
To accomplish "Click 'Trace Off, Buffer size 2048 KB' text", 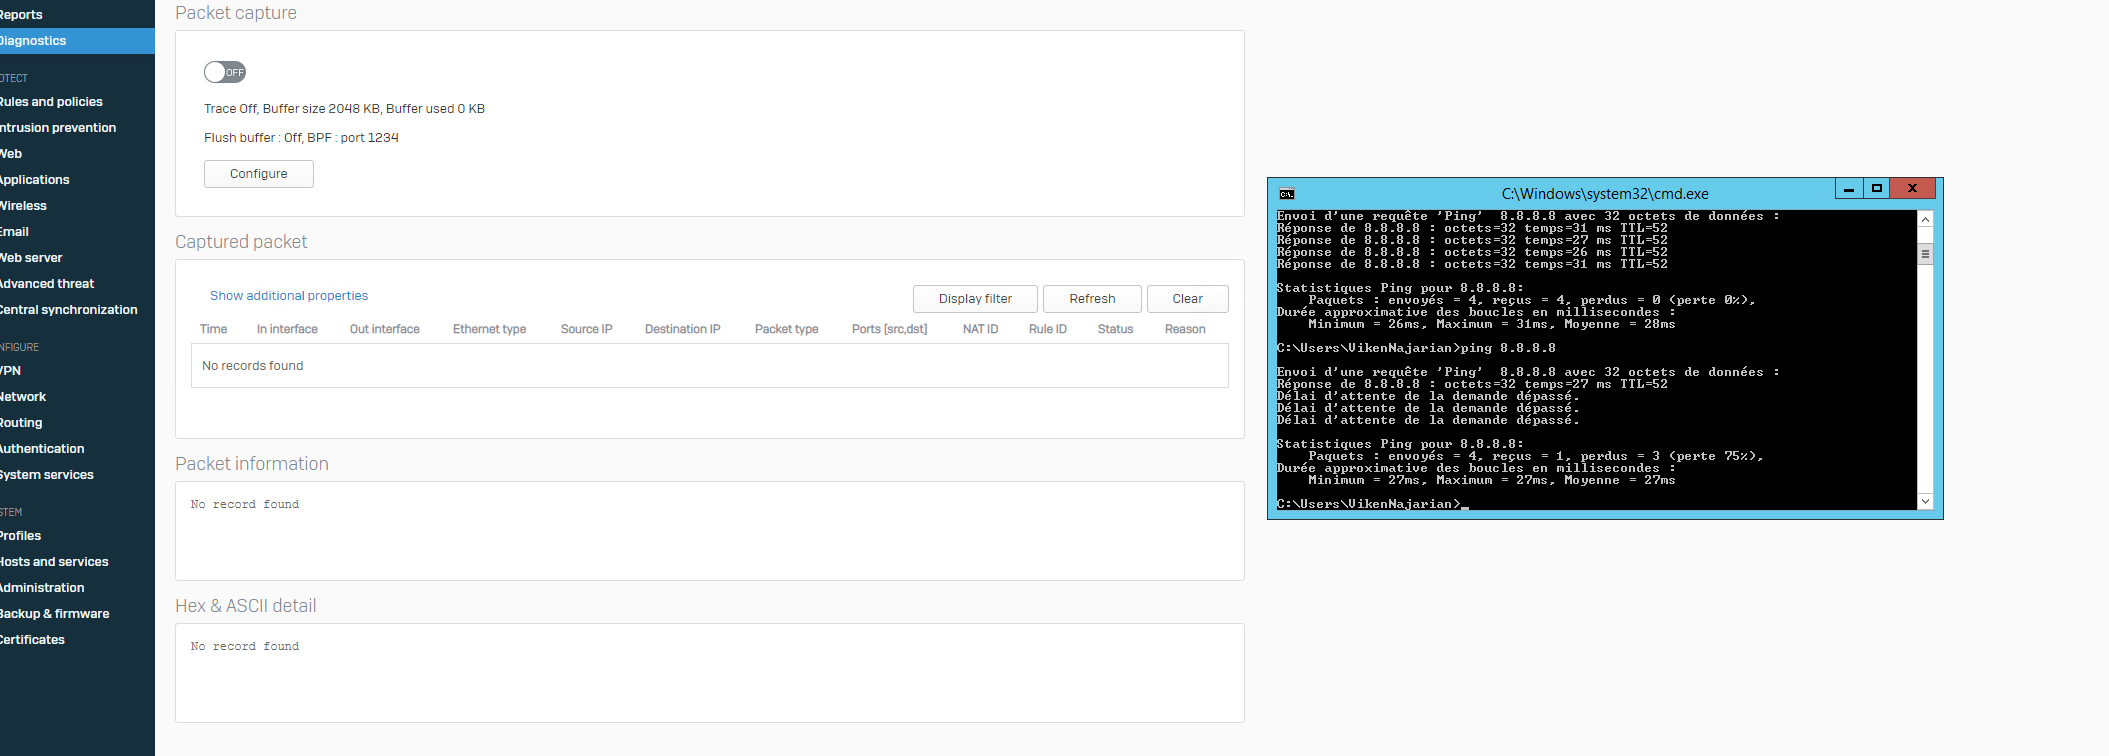I will pyautogui.click(x=344, y=109).
